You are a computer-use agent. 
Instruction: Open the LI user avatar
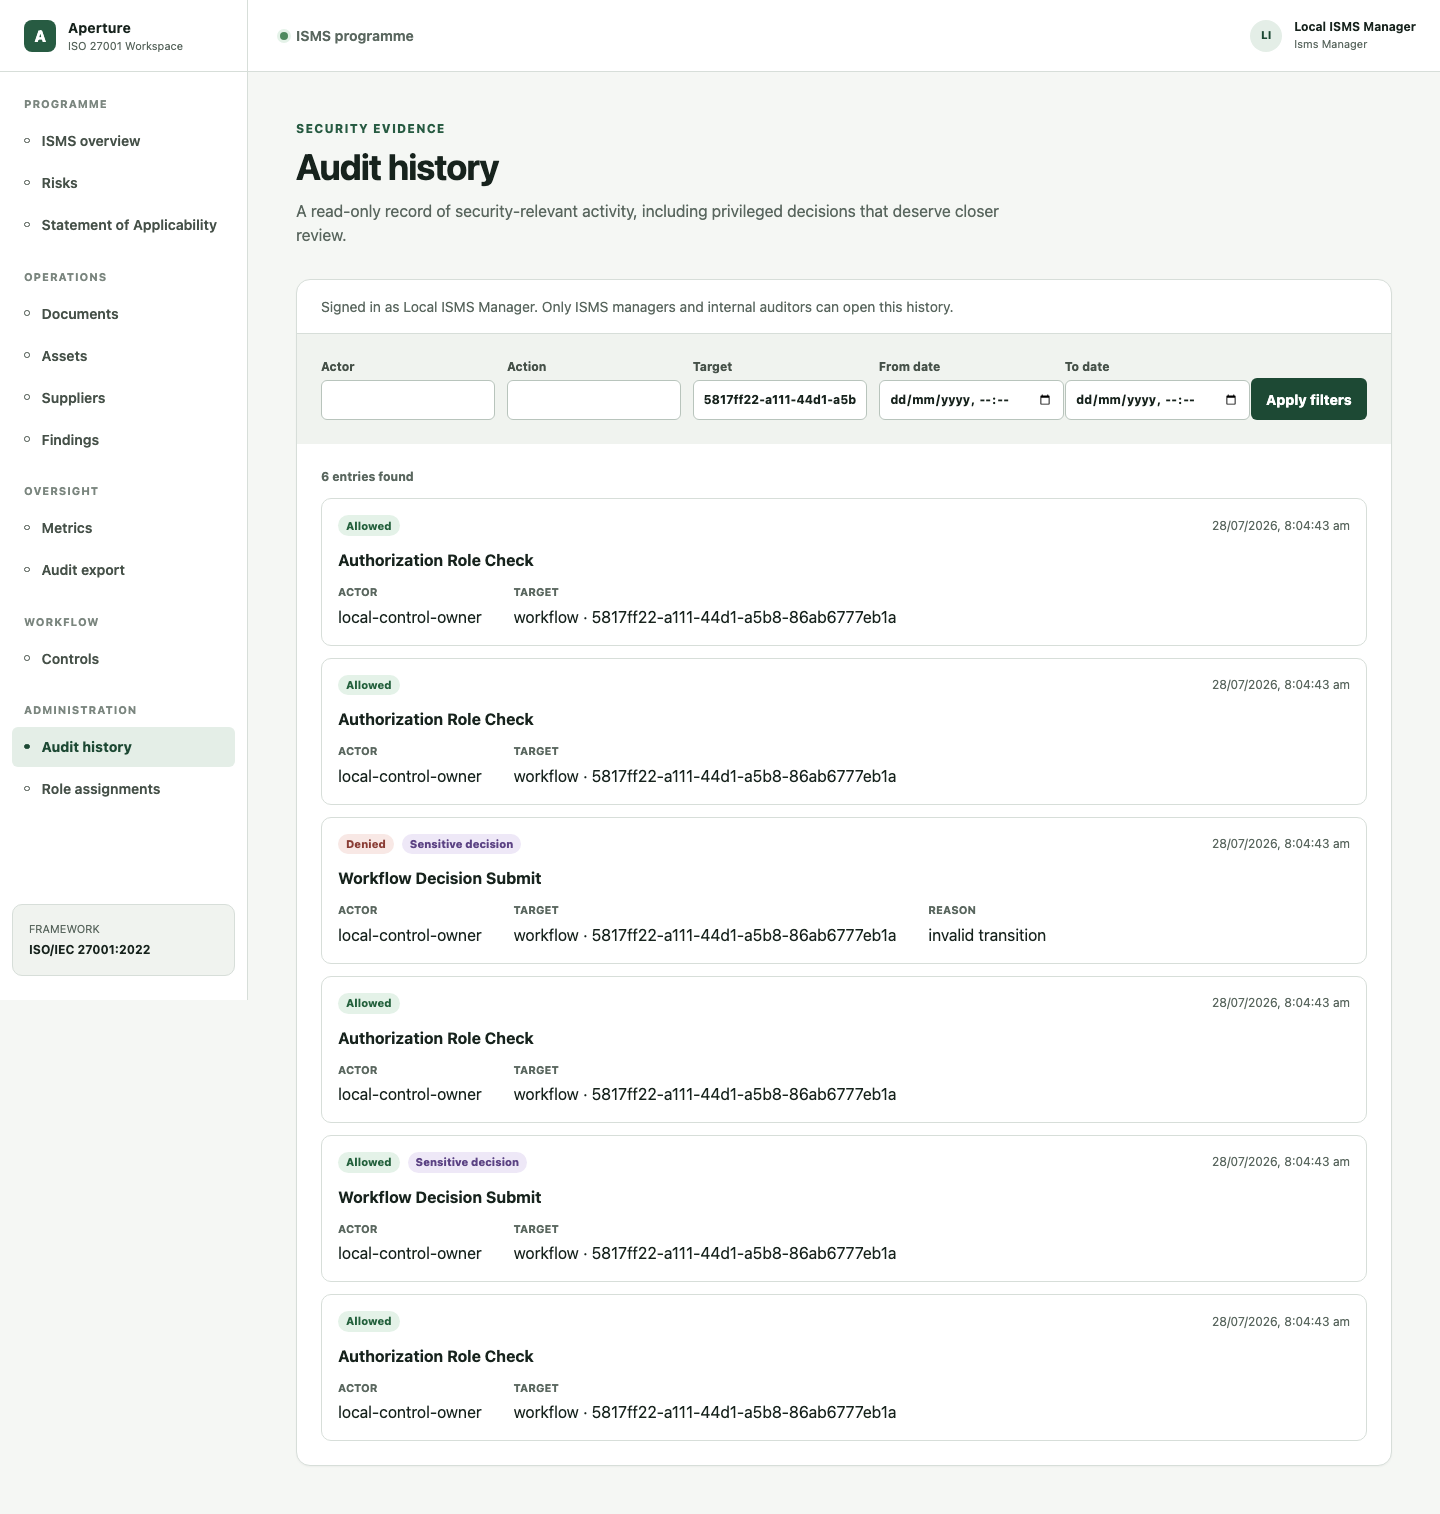pos(1266,36)
